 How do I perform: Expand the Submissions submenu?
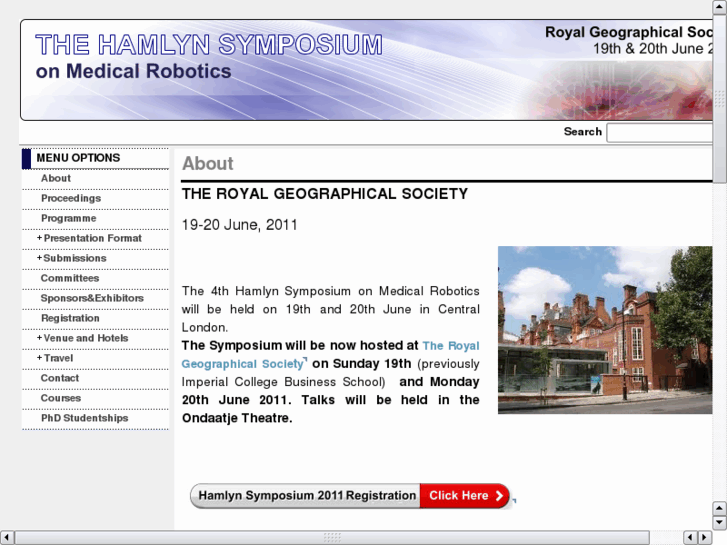[72, 258]
